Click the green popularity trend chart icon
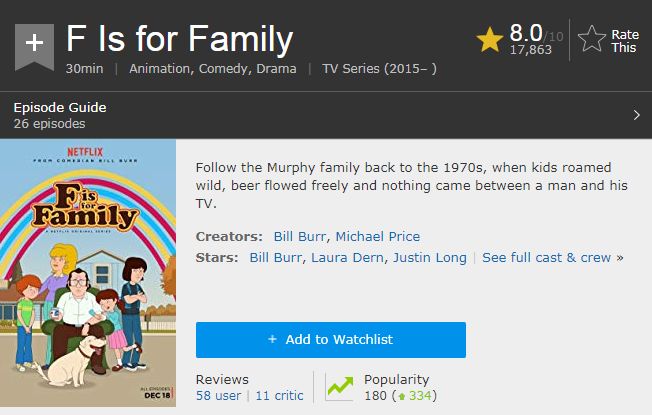The width and height of the screenshot is (652, 415). (340, 386)
